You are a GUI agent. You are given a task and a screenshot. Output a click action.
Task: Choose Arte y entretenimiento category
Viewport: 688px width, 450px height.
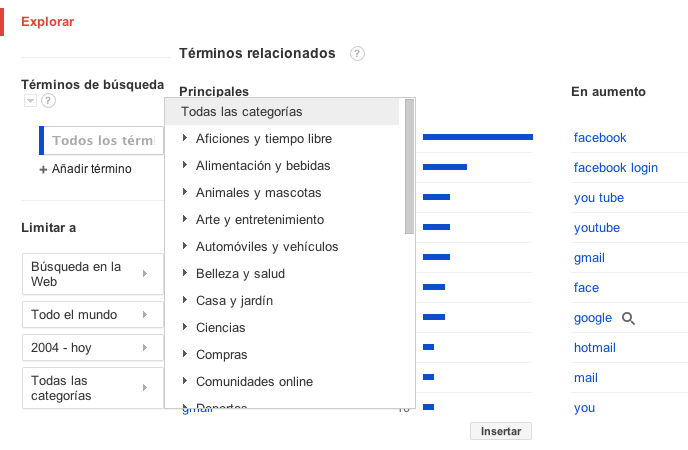click(x=260, y=220)
